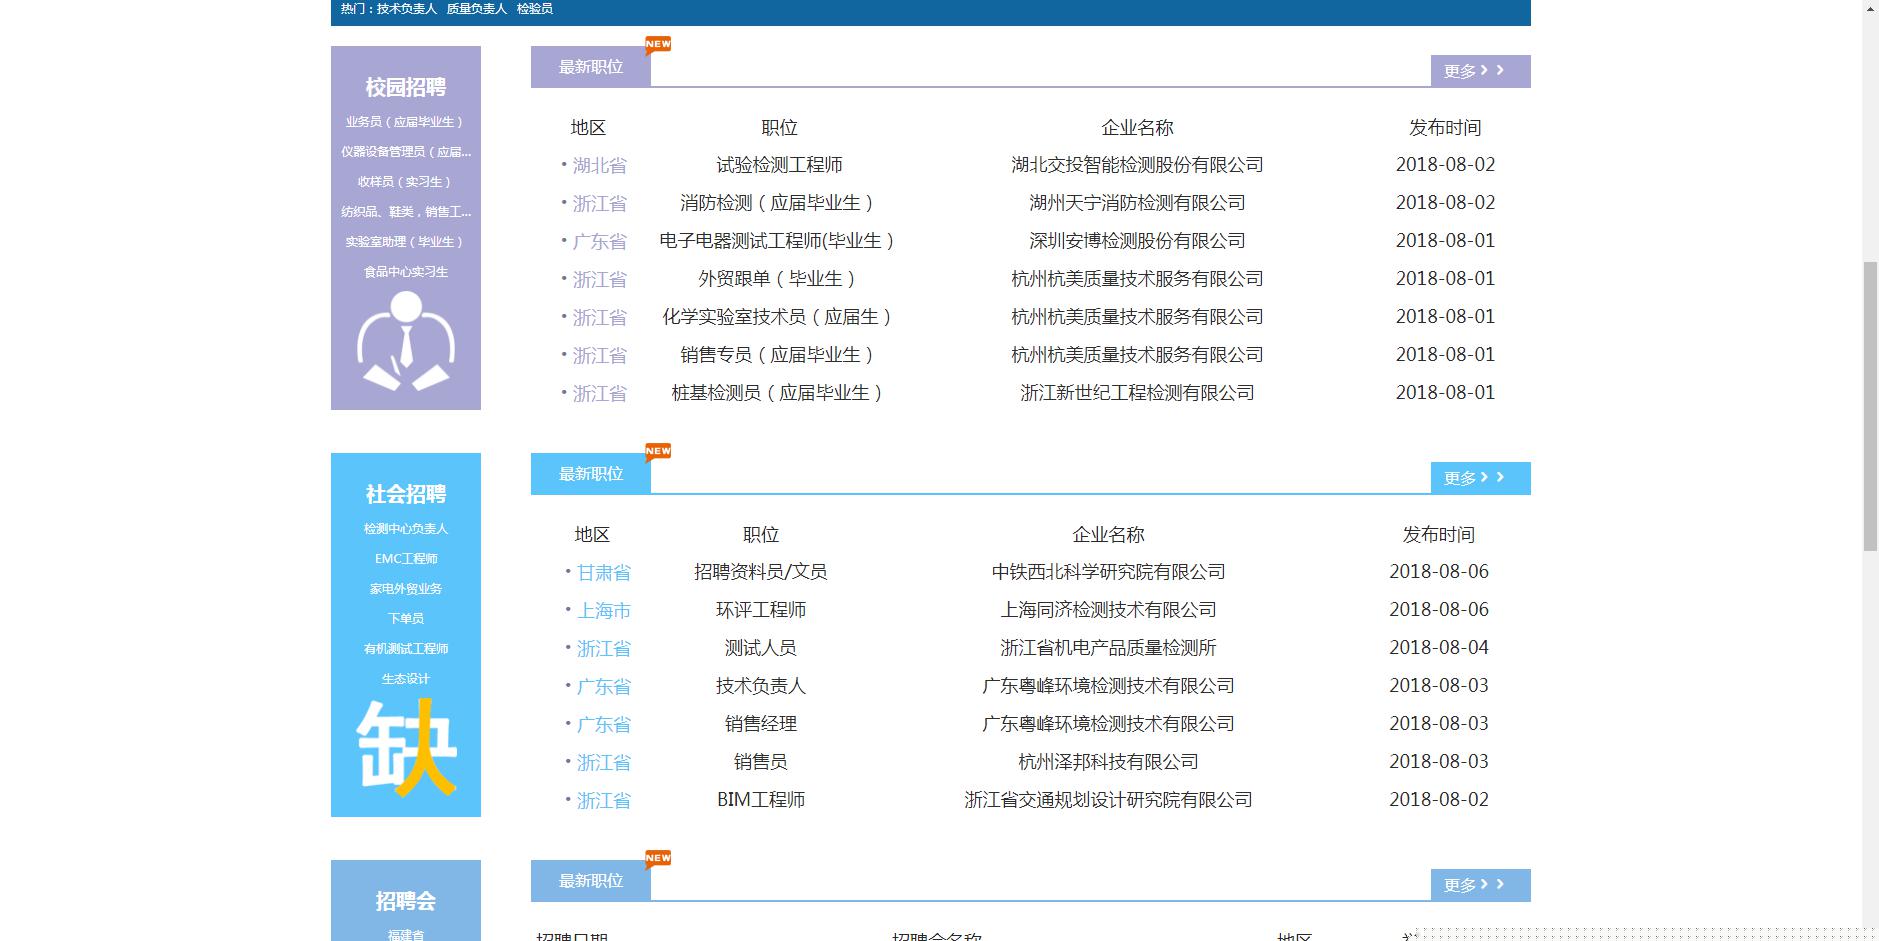Open BIM工程师 job posting
Image resolution: width=1879 pixels, height=941 pixels.
pyautogui.click(x=760, y=800)
